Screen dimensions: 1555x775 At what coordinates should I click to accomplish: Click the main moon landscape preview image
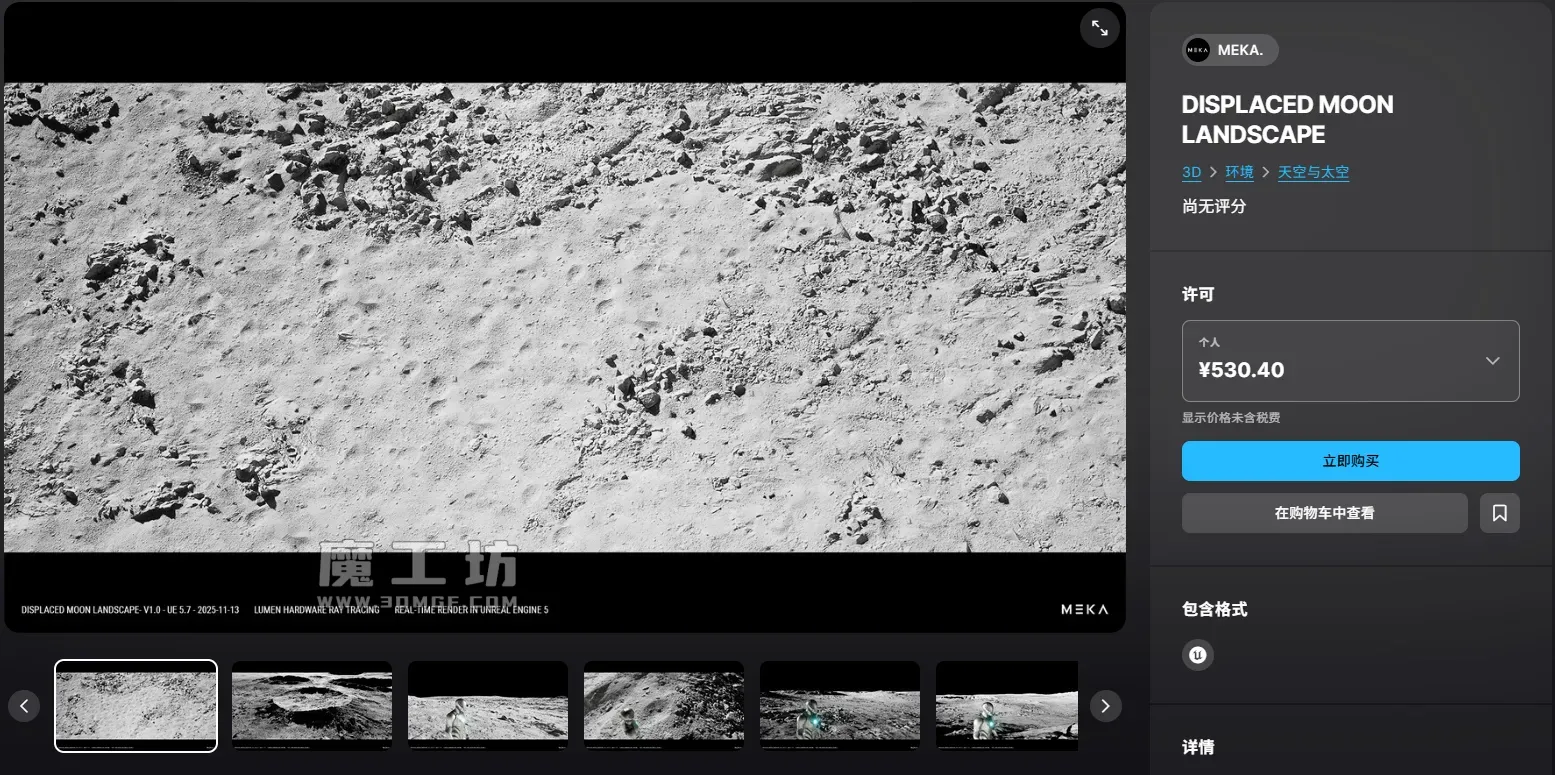coord(565,317)
